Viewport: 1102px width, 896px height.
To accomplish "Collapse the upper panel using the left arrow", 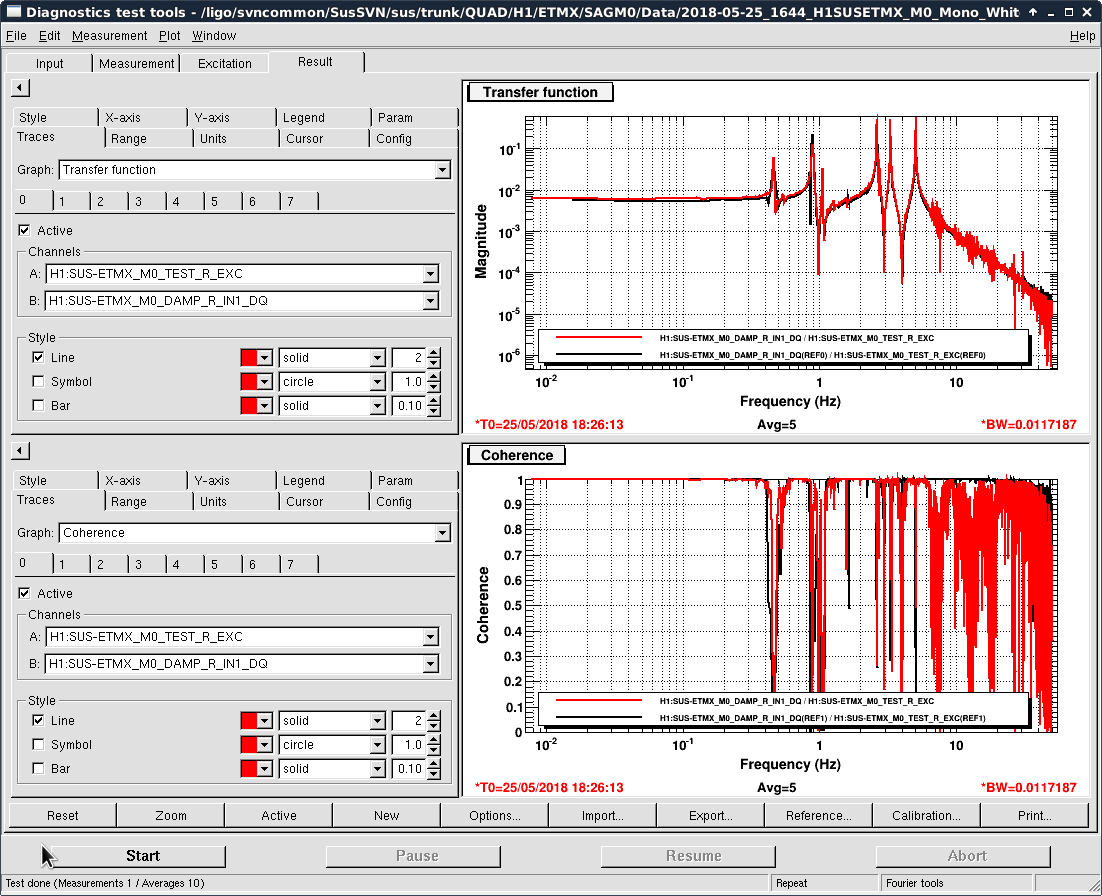I will tap(20, 88).
